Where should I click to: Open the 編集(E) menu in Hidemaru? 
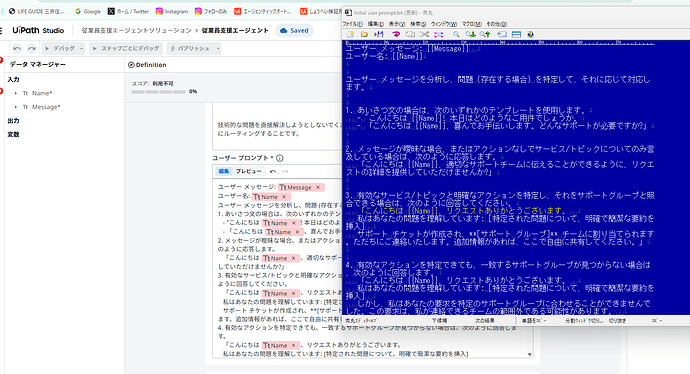point(375,24)
